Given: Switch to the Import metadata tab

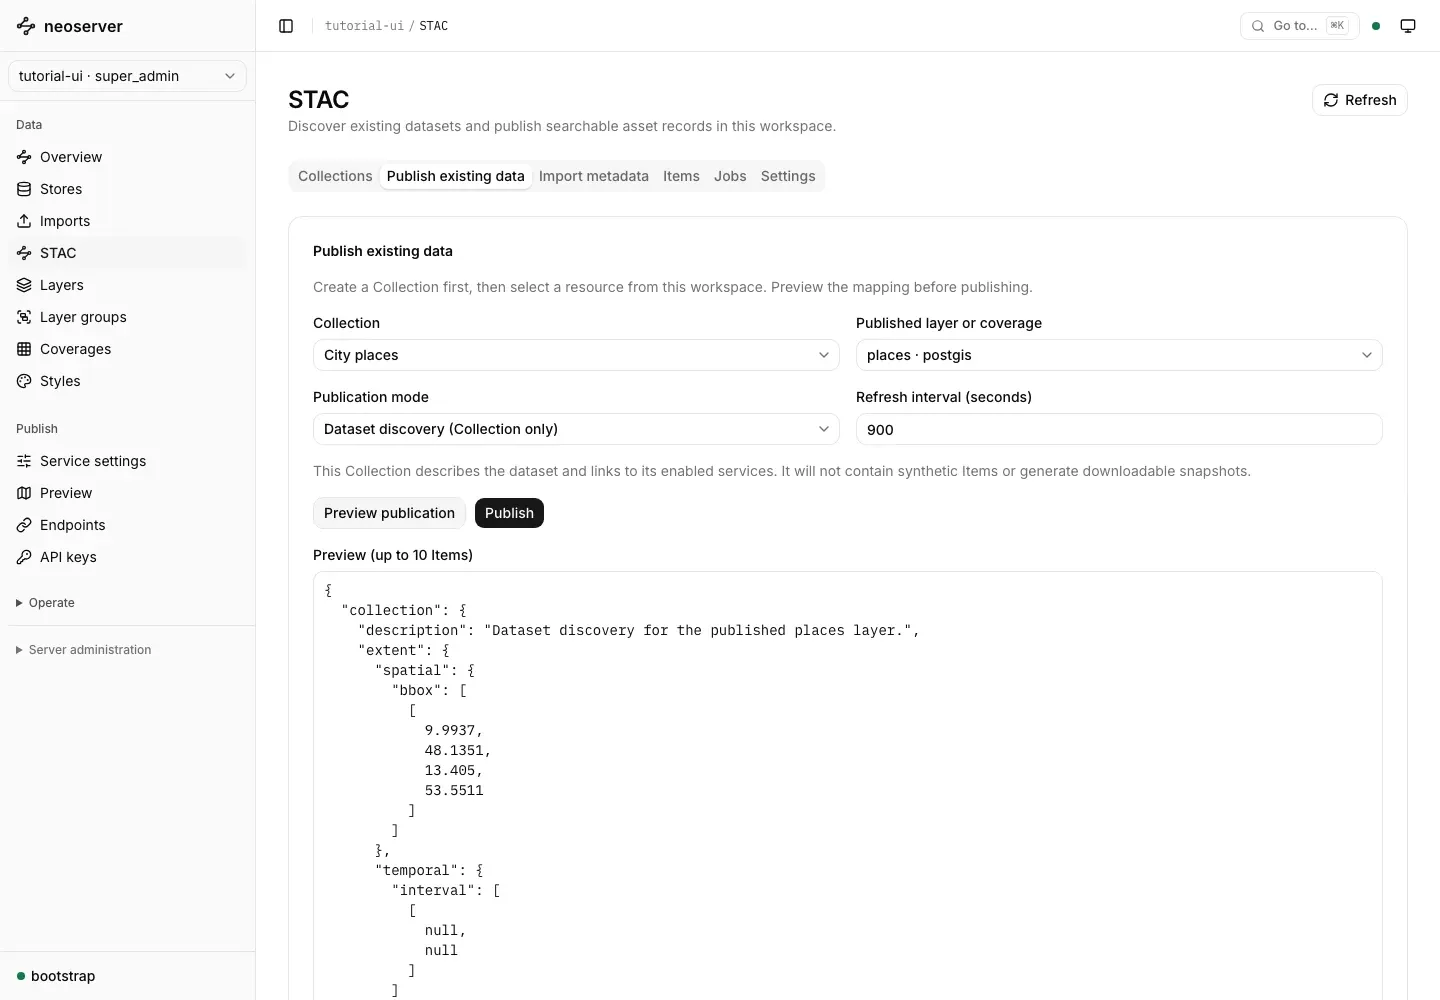Looking at the screenshot, I should coord(594,176).
